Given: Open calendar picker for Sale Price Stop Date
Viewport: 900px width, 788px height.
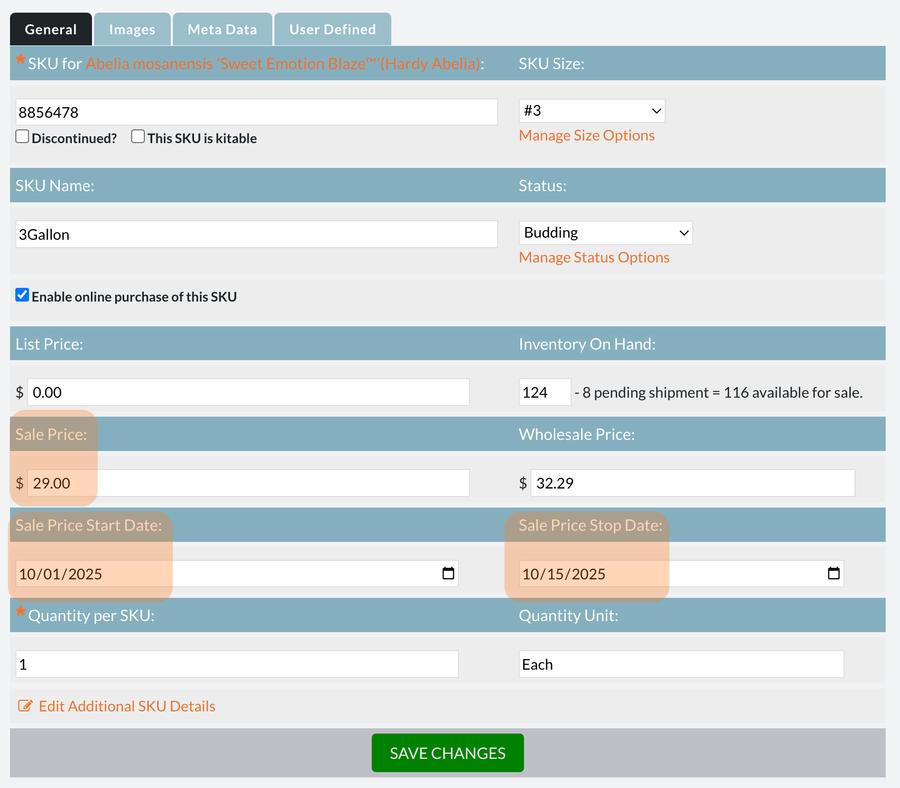Looking at the screenshot, I should (833, 574).
